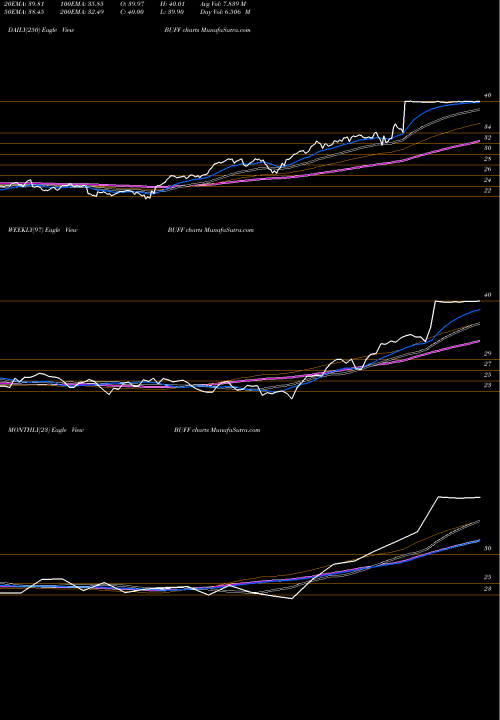Screen dimensions: 500x720
Task: Click the close price C: value
Action: pos(134,12)
